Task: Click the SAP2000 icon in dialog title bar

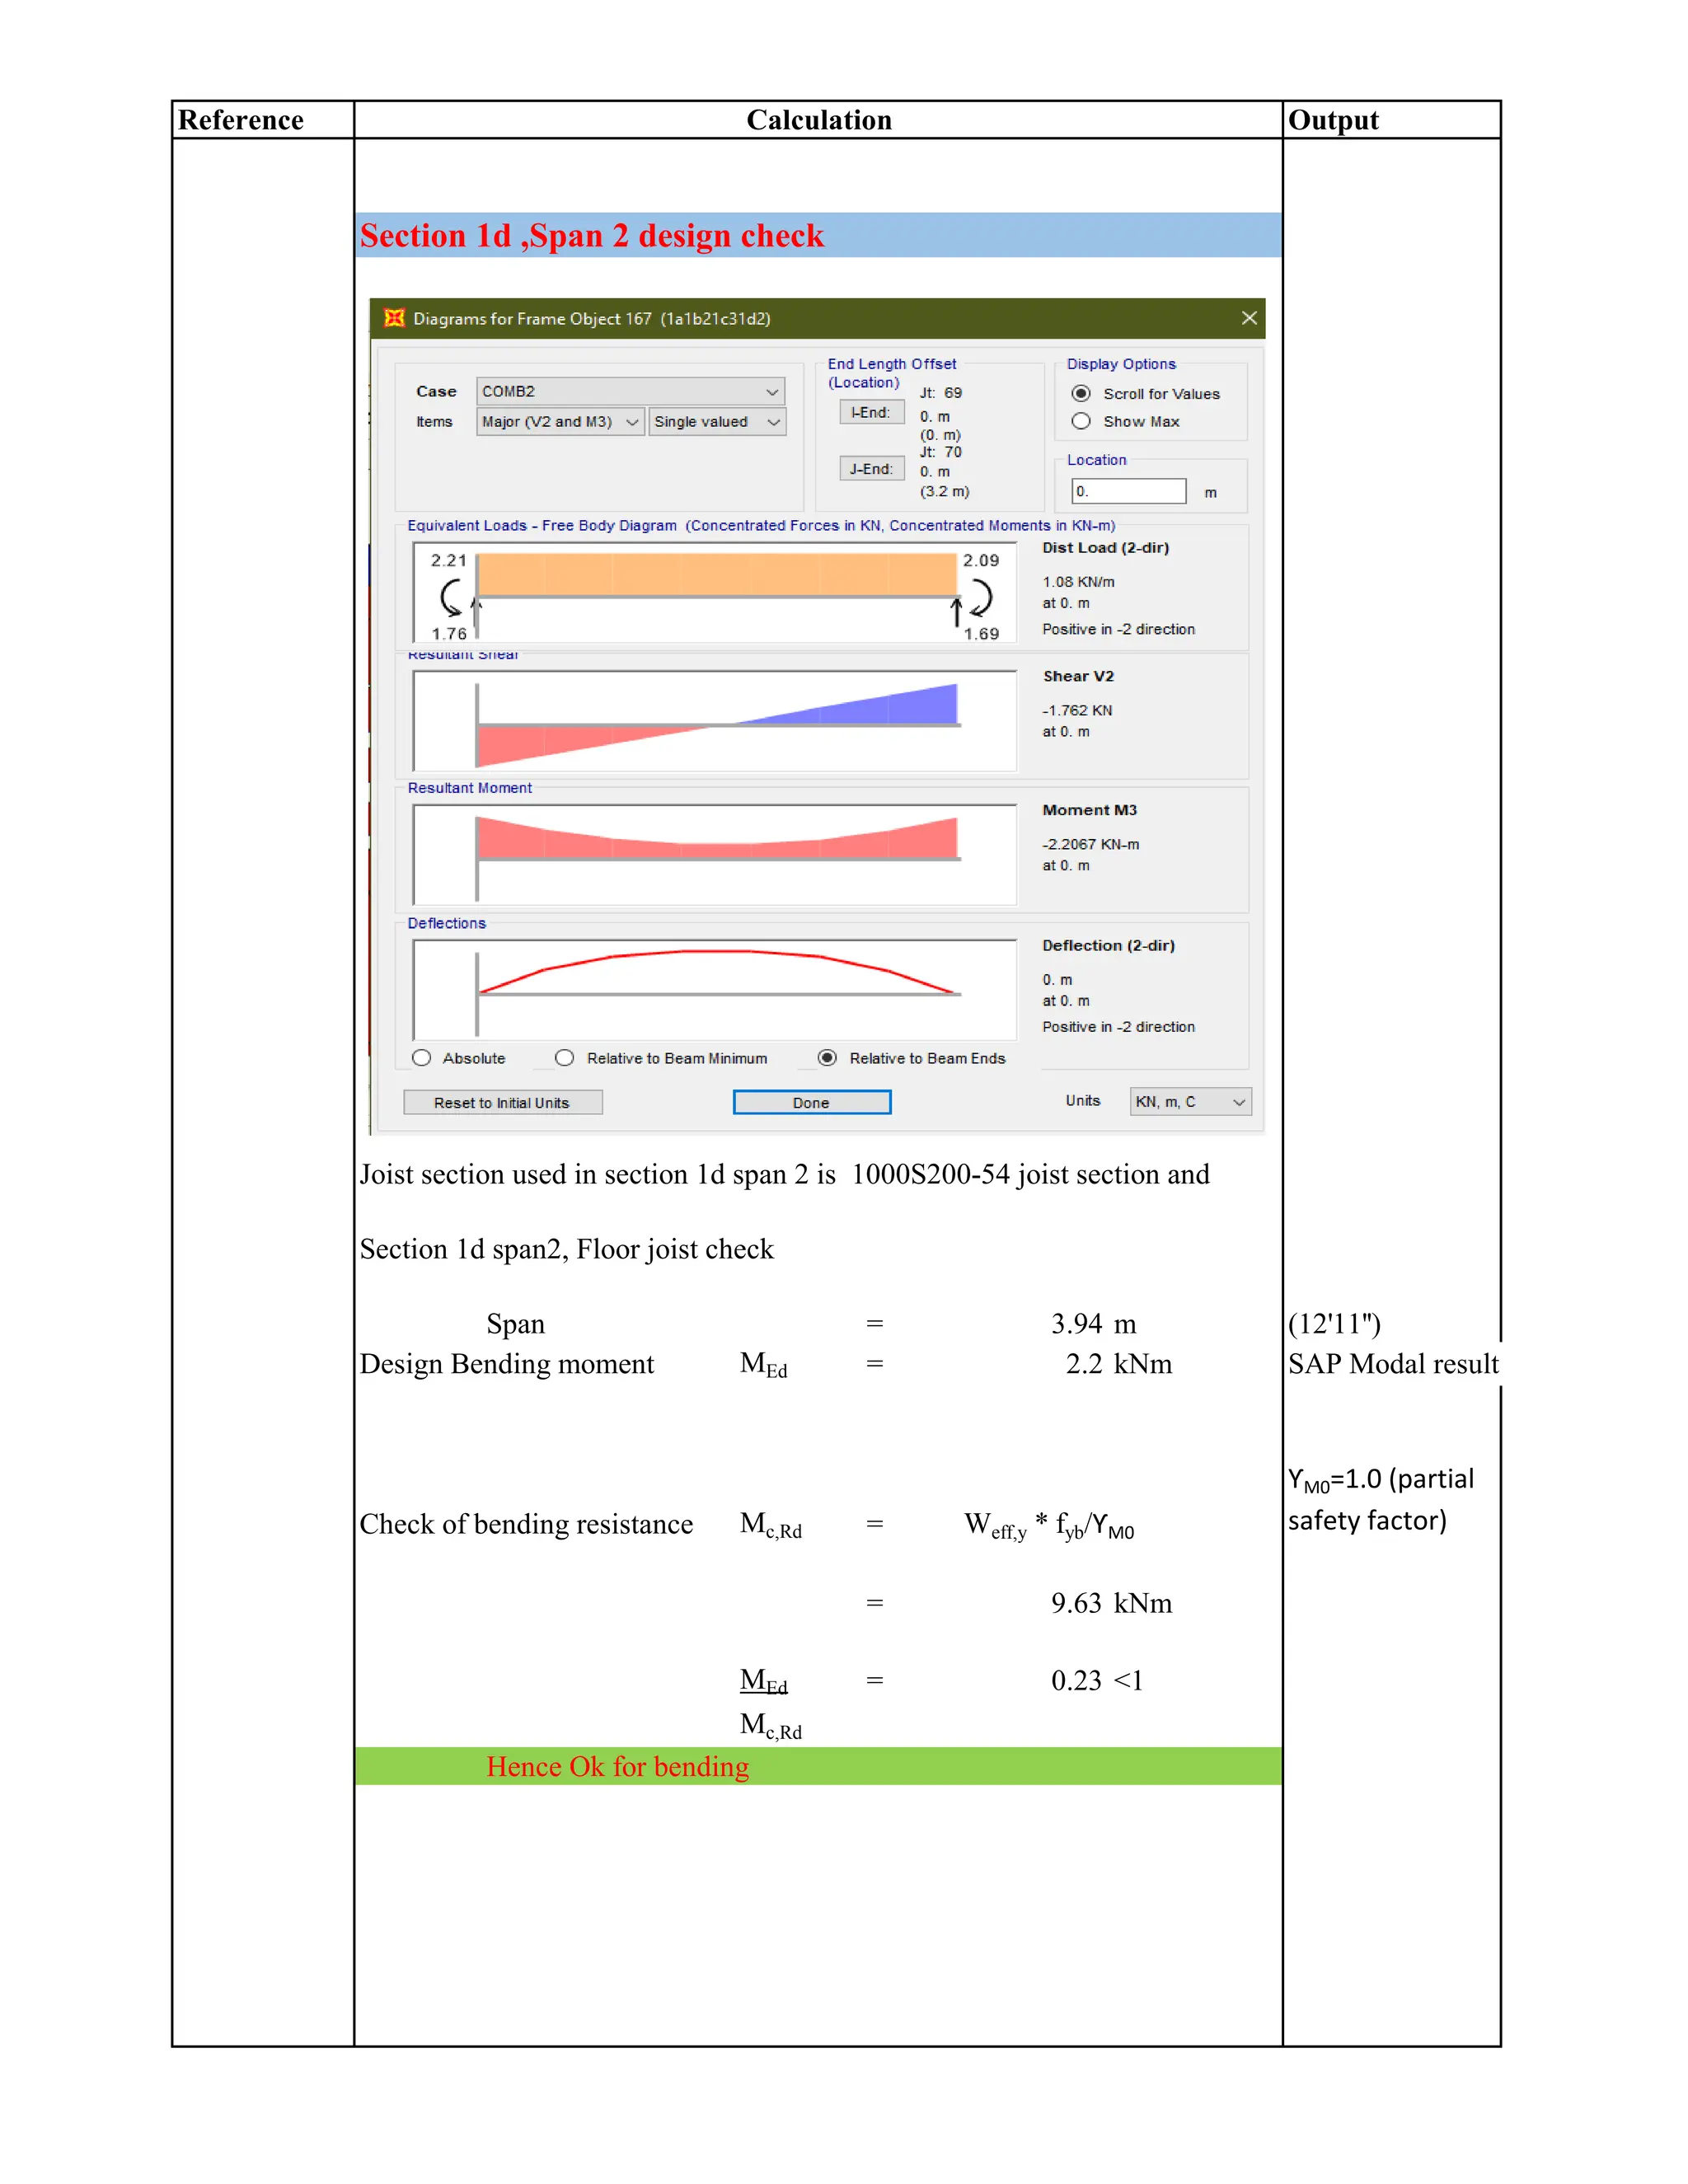Action: coord(394,318)
